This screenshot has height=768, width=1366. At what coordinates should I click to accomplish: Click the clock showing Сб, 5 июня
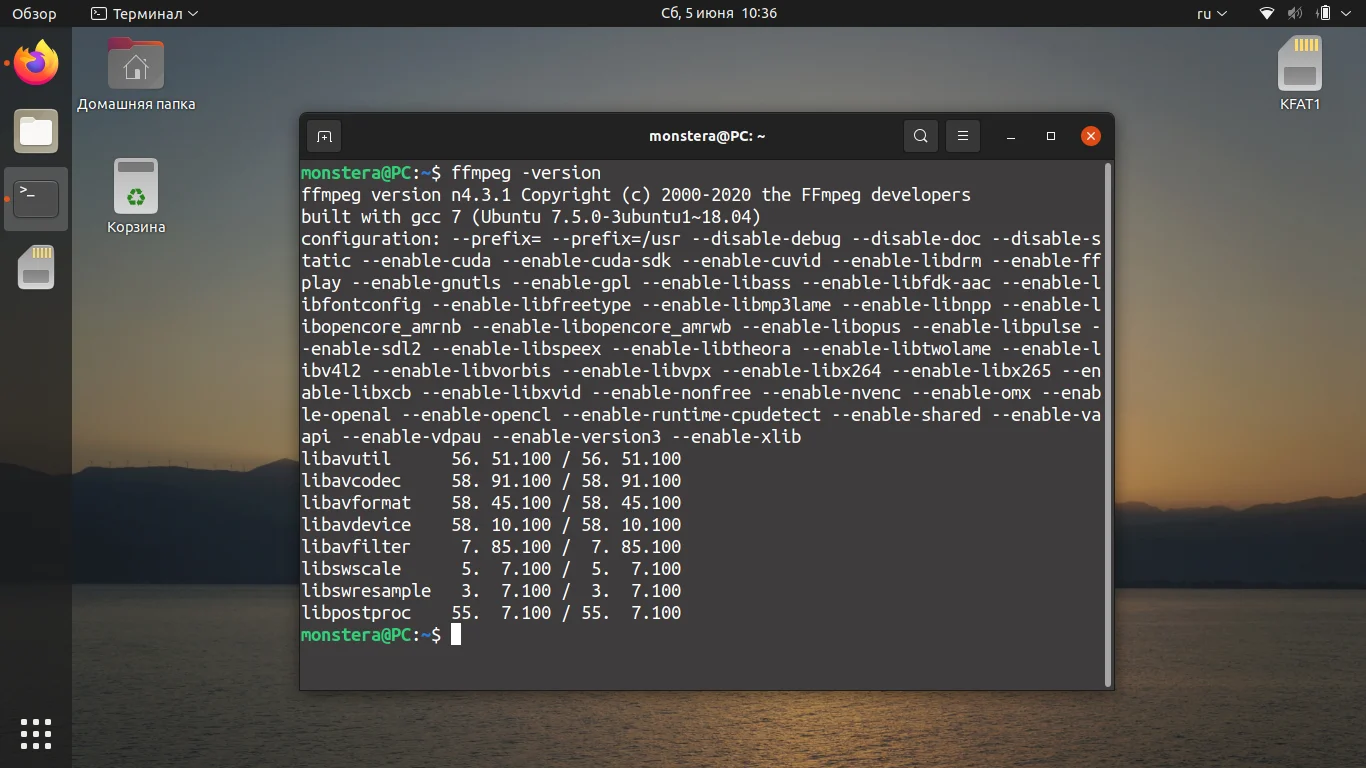pyautogui.click(x=720, y=13)
